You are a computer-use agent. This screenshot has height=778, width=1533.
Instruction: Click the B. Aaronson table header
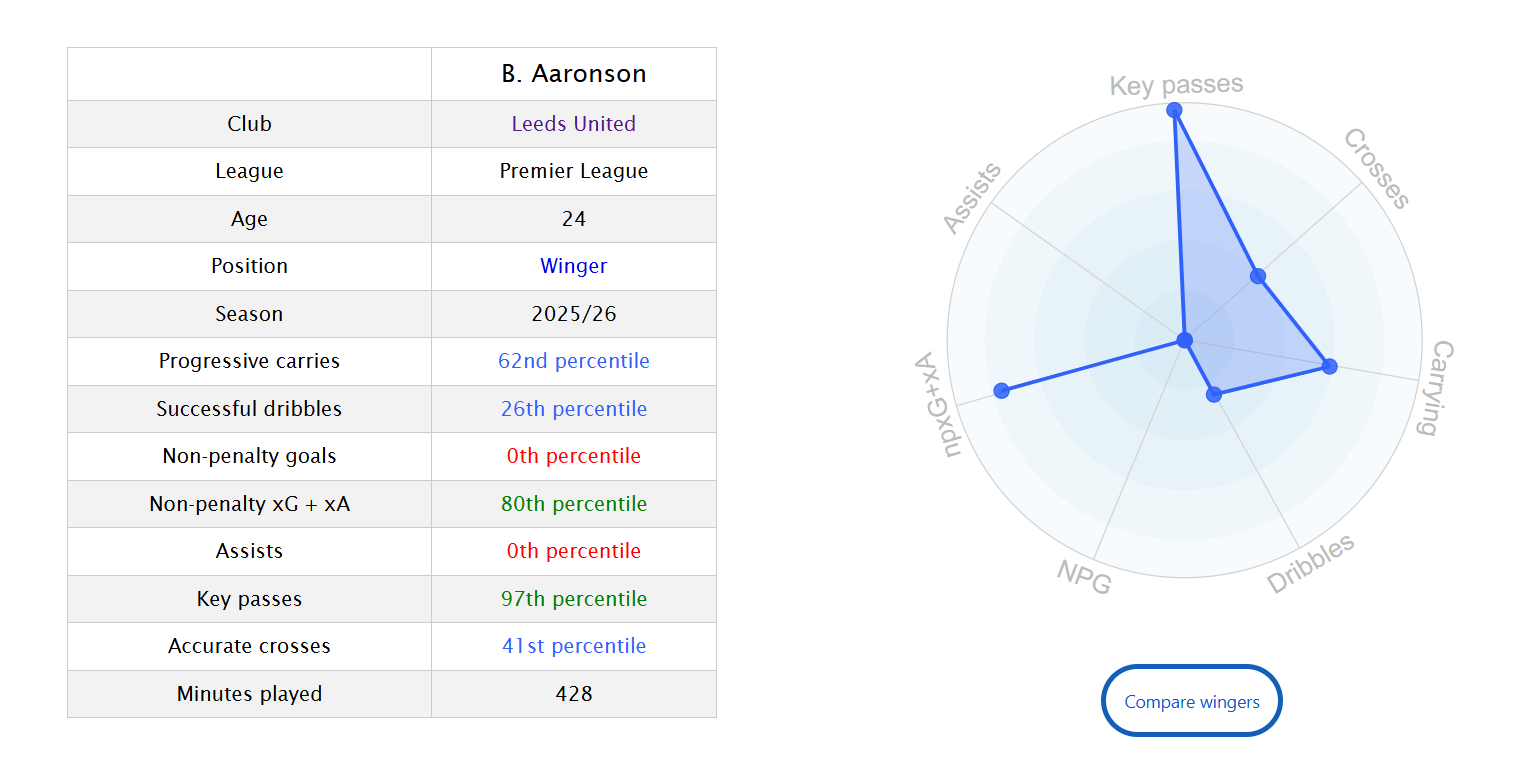click(x=573, y=74)
